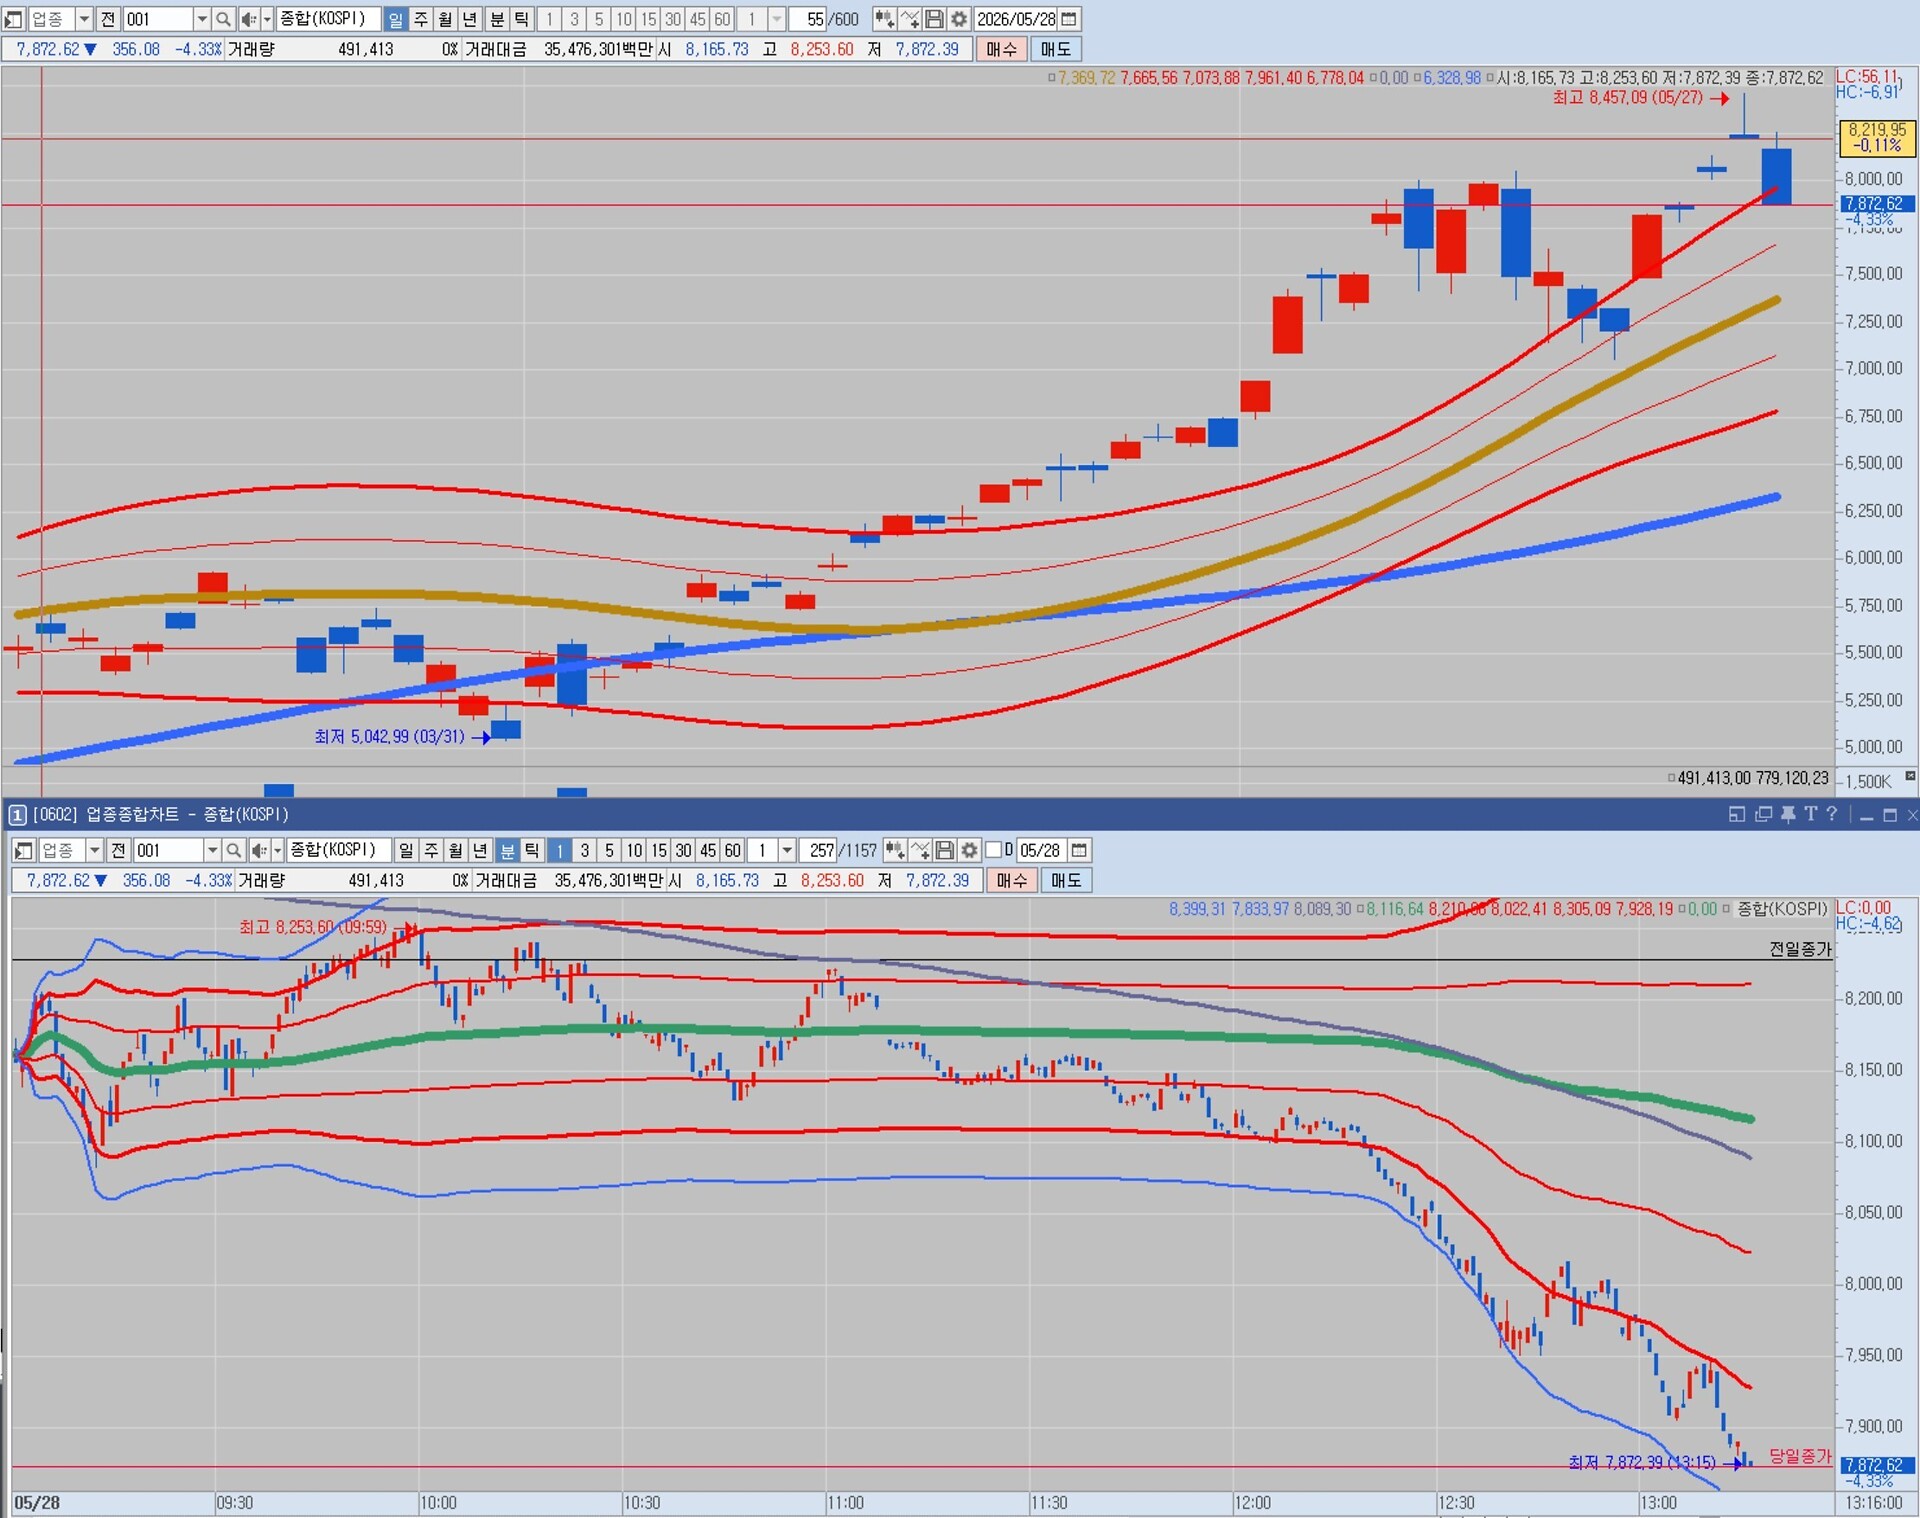Open code search magnifier in lower chart
This screenshot has height=1518, width=1920.
(x=234, y=850)
